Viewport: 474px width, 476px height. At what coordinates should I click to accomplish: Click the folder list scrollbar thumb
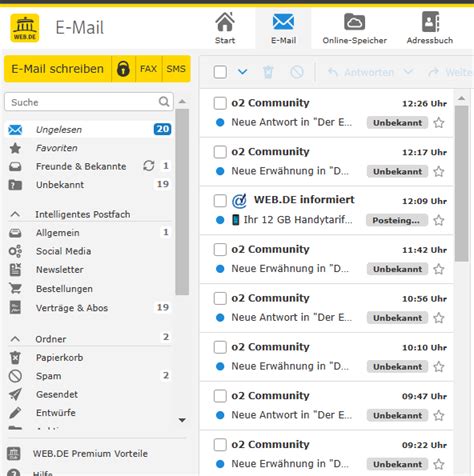(x=182, y=202)
